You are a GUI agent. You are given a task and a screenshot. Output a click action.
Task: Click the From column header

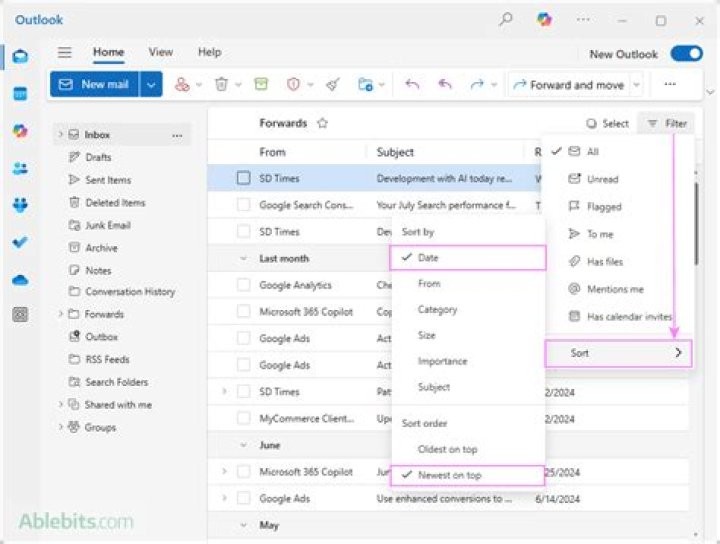[x=272, y=152]
